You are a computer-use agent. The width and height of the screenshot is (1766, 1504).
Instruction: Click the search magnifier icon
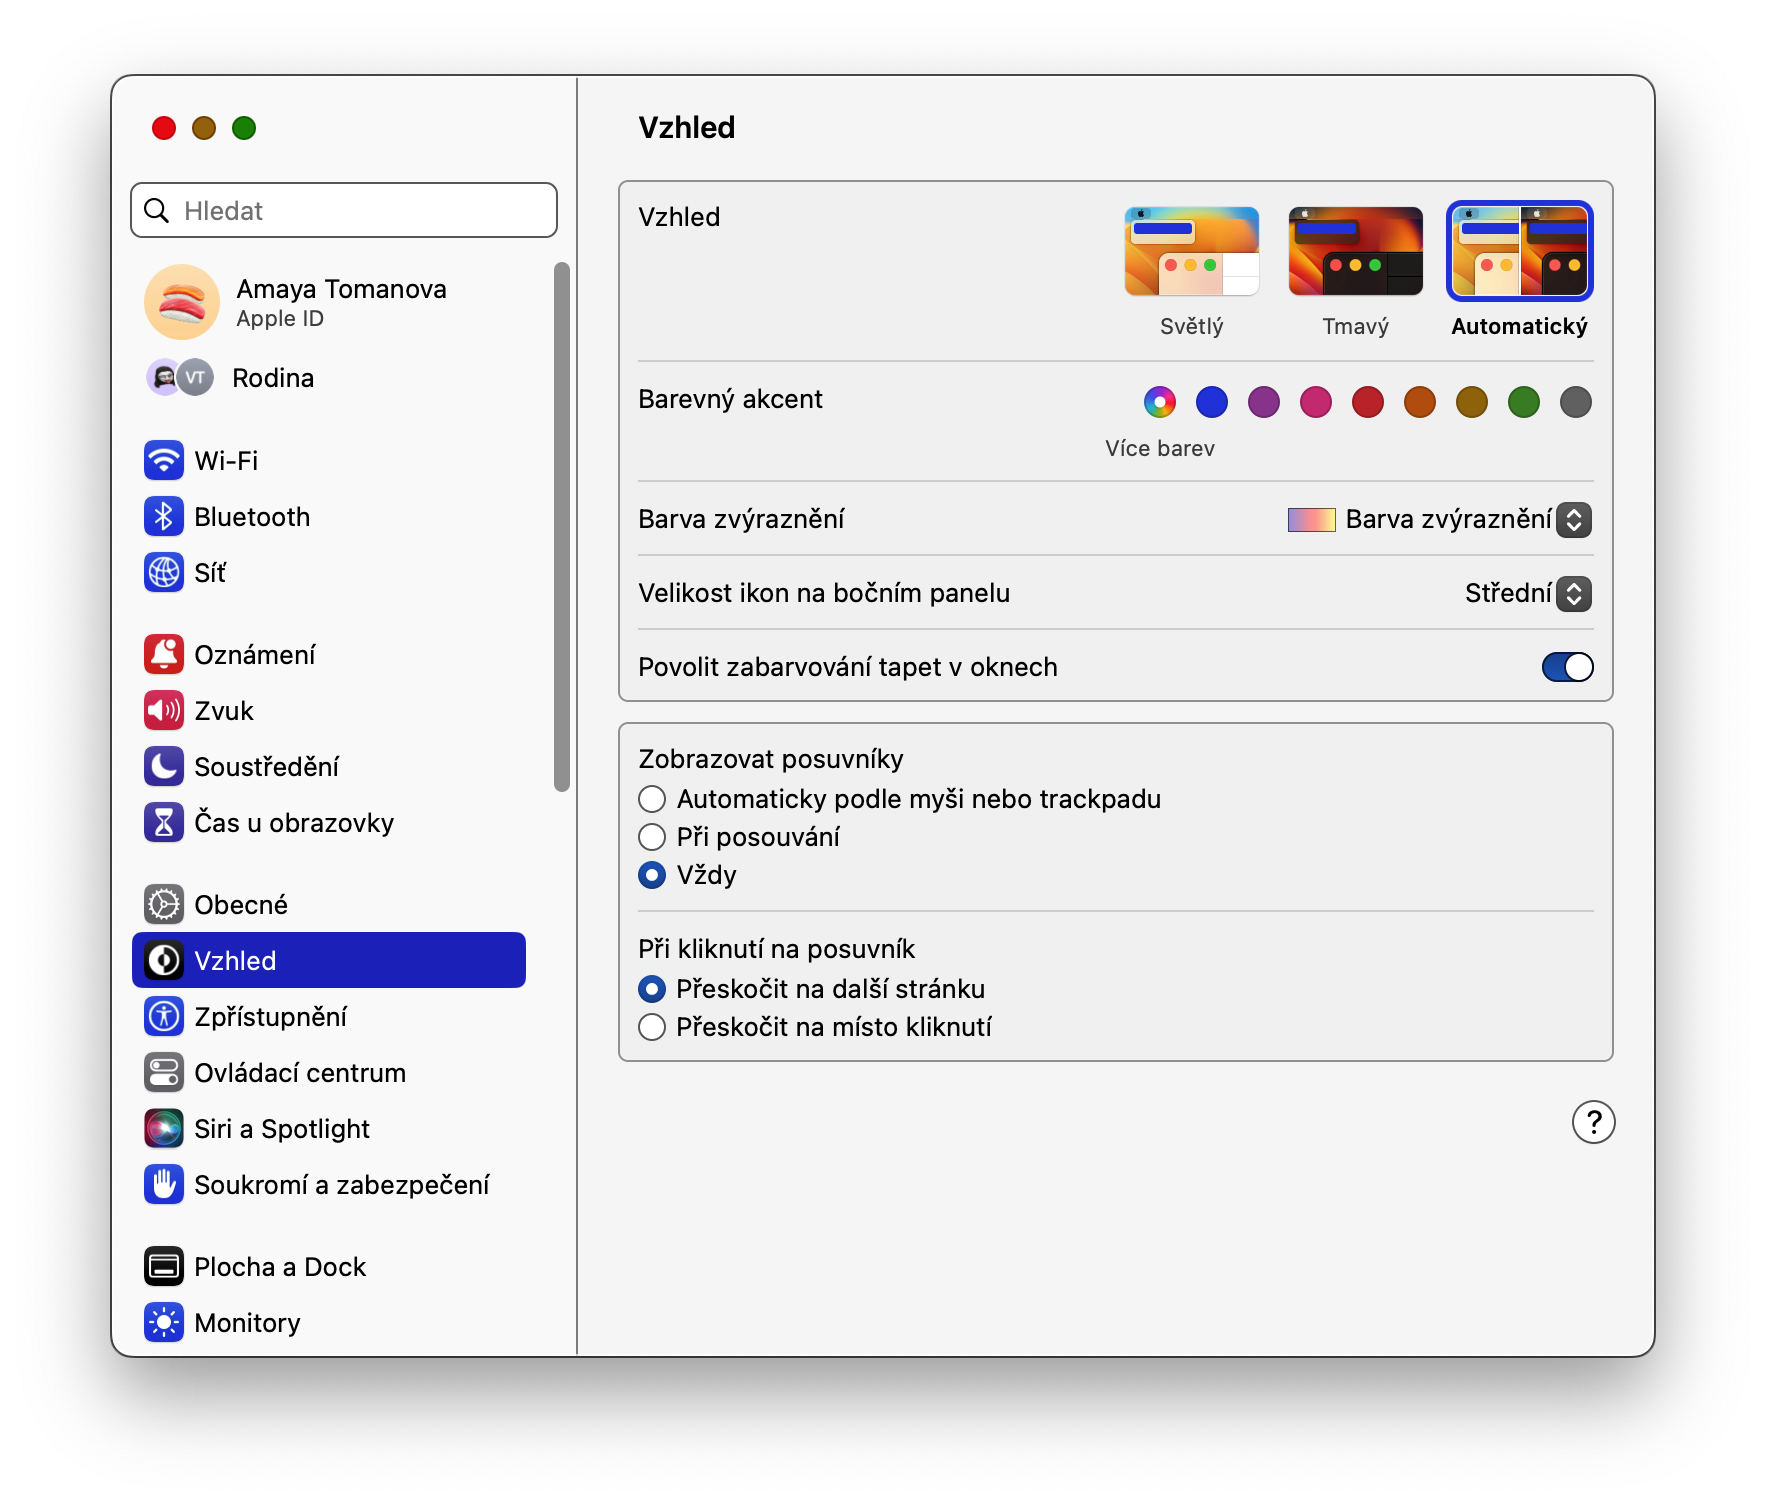tap(157, 210)
